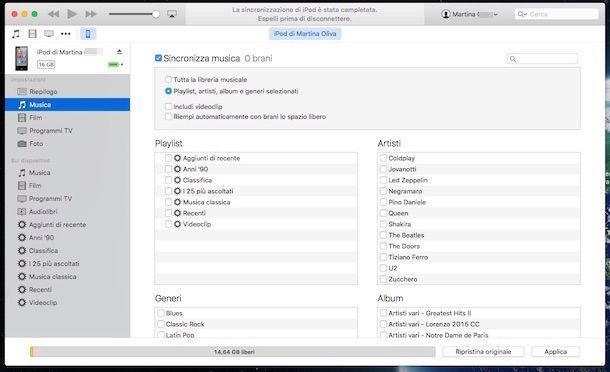Click the play button
Image resolution: width=610 pixels, height=372 pixels.
coord(72,14)
